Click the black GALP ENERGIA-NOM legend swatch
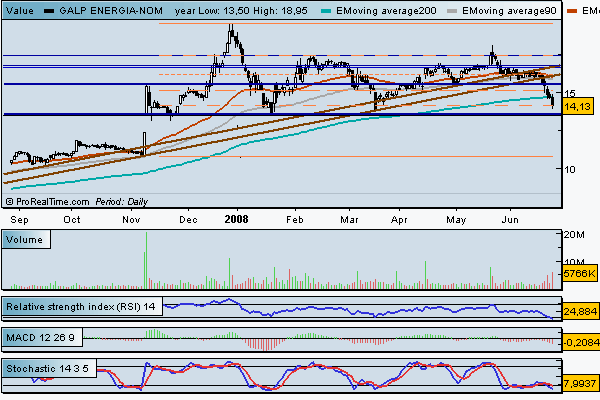The width and height of the screenshot is (600, 400). pyautogui.click(x=49, y=11)
